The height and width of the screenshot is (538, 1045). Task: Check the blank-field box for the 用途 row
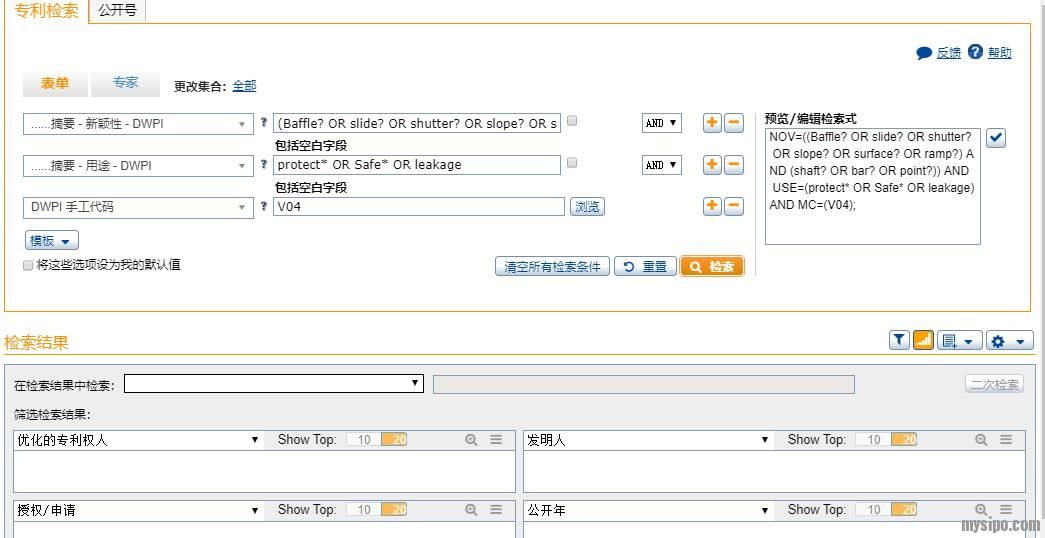[x=572, y=163]
